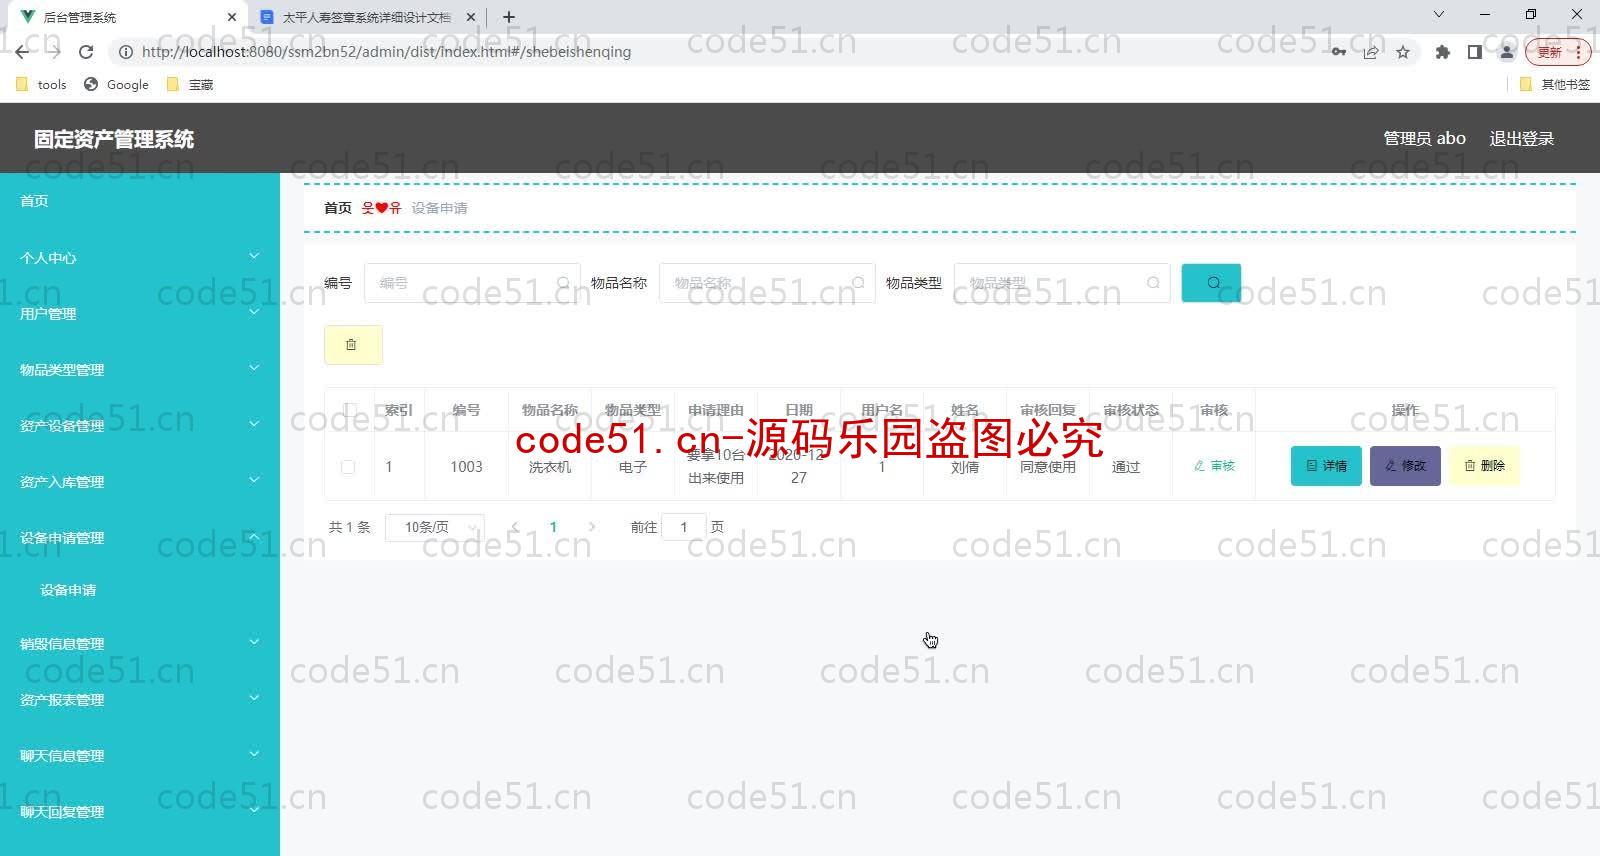
Task: Open 首页 in the sidebar
Action: tap(140, 201)
